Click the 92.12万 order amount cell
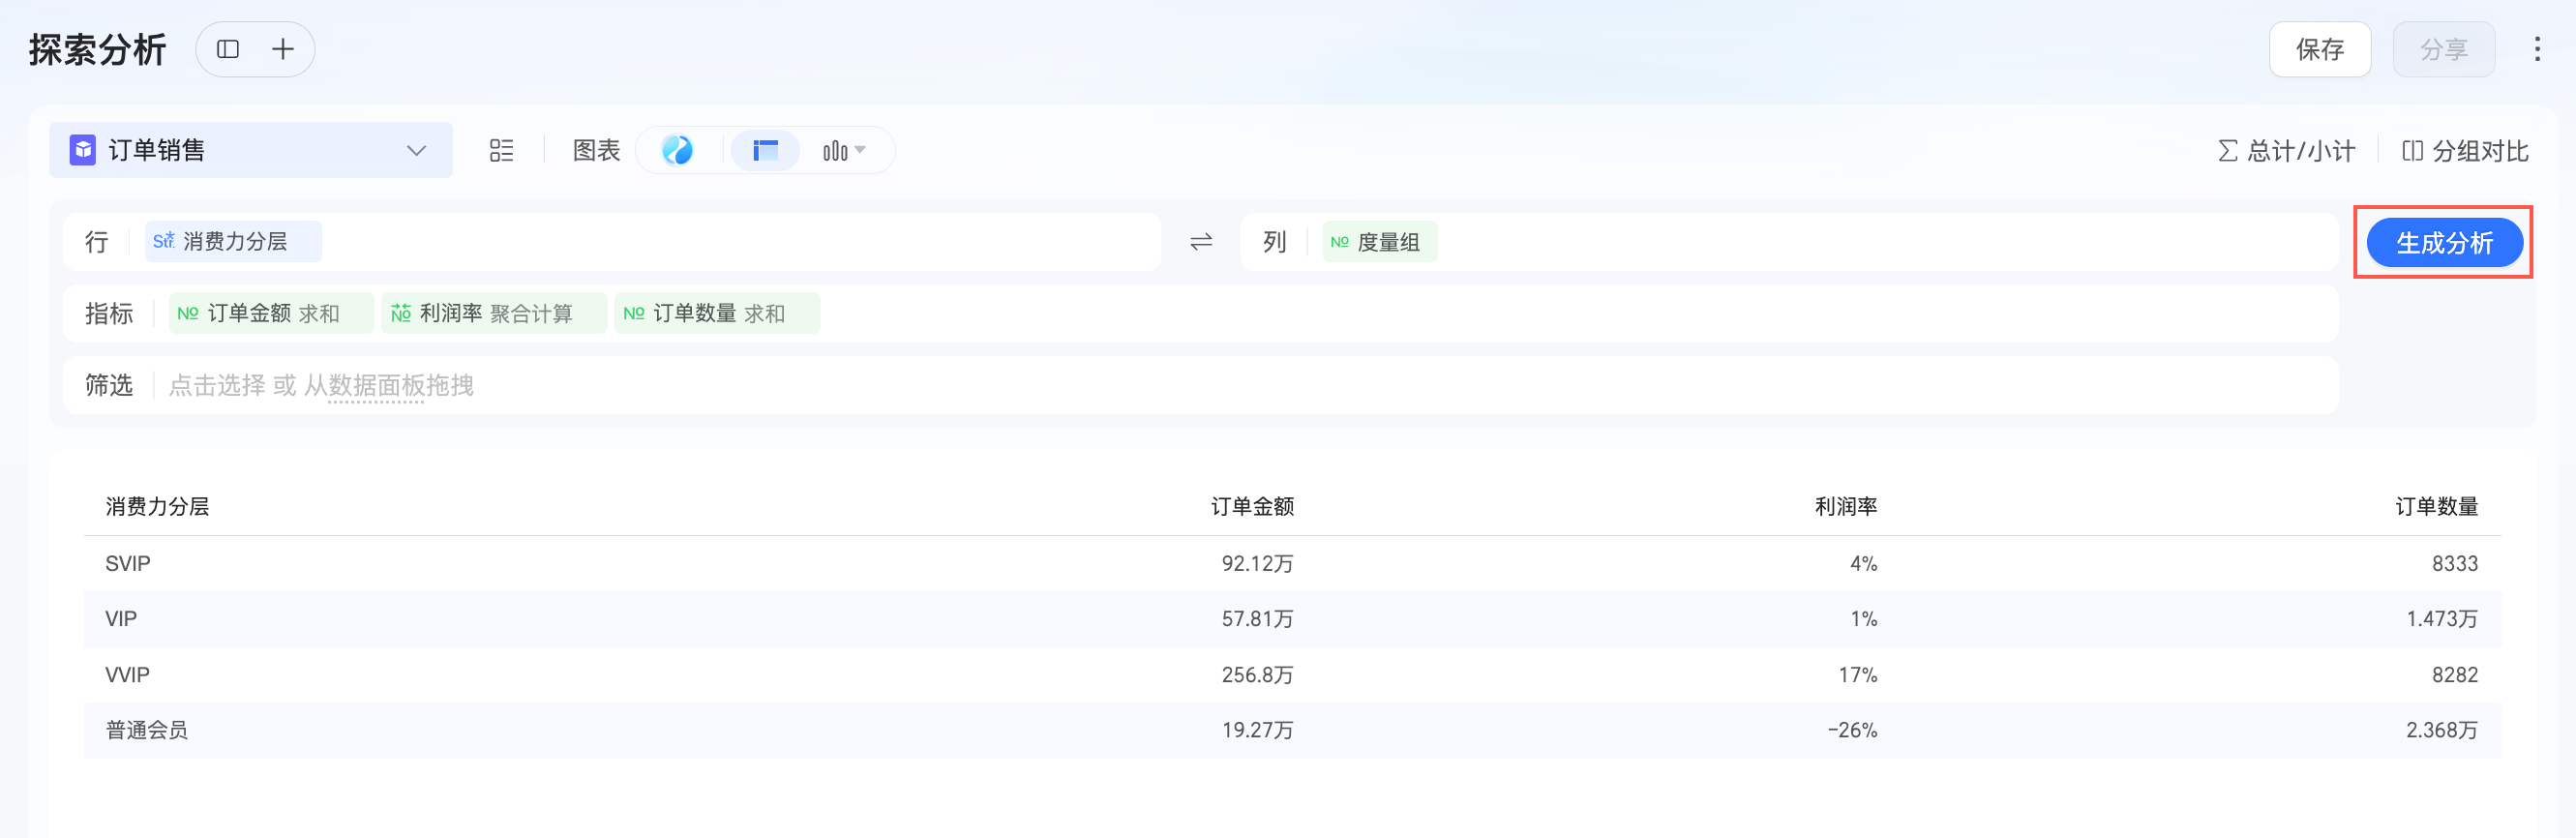 point(1257,563)
